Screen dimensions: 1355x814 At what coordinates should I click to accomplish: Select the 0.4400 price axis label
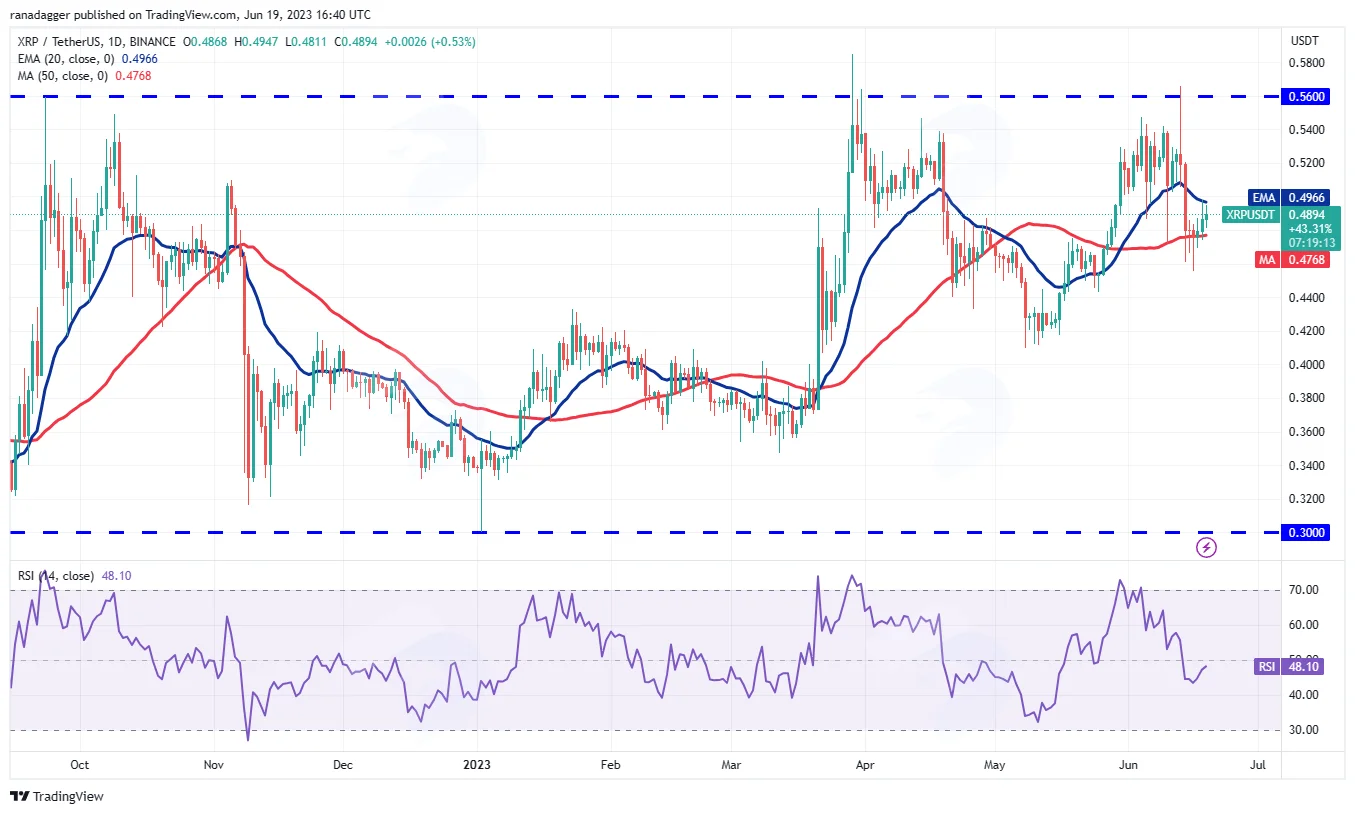[x=1309, y=298]
